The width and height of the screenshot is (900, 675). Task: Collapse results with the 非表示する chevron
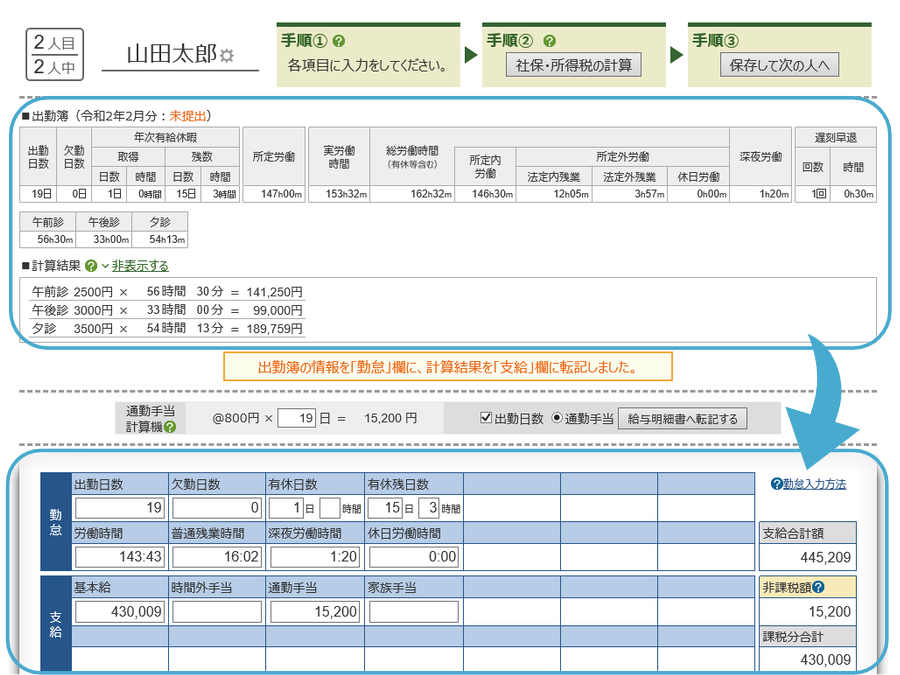105,266
